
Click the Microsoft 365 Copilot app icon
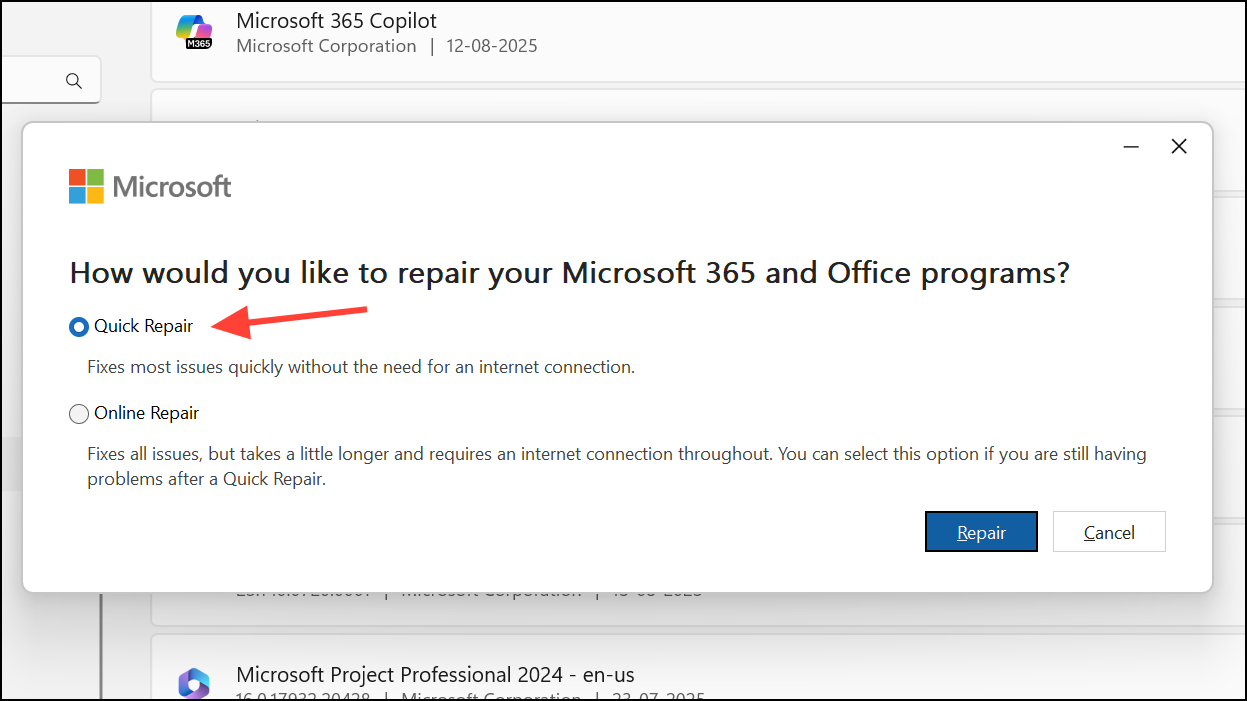[x=193, y=33]
